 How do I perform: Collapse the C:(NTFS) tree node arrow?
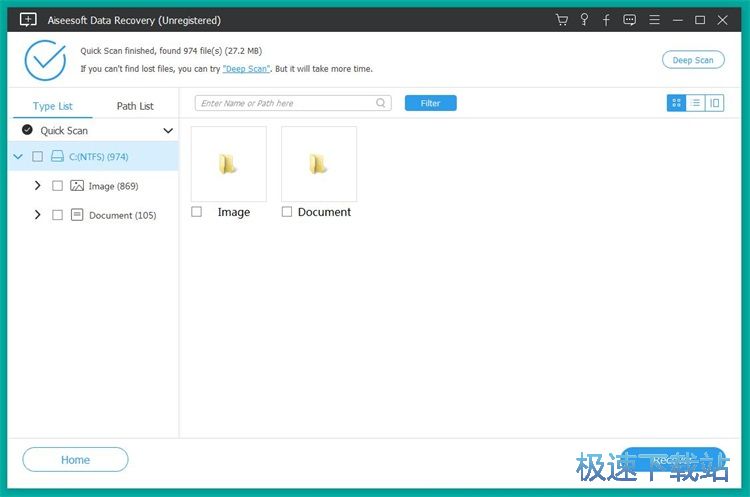(18, 156)
